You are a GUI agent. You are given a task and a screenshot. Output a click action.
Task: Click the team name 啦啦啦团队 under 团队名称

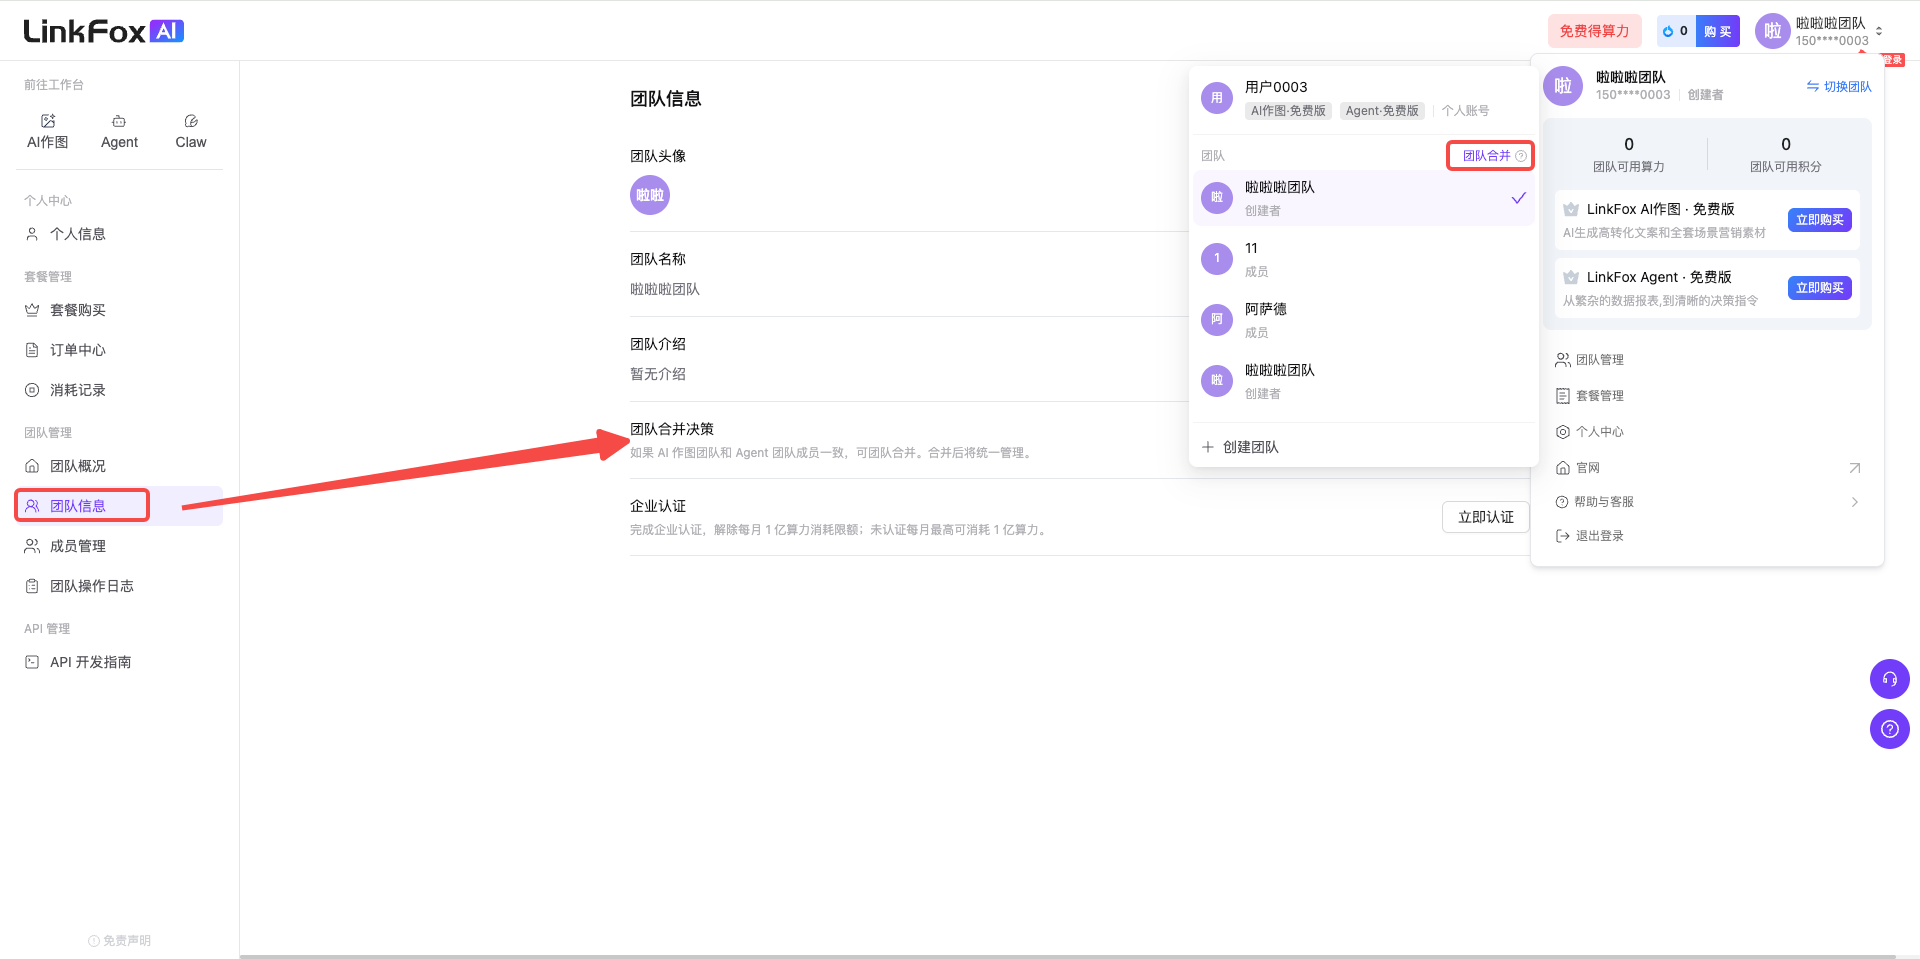[665, 289]
